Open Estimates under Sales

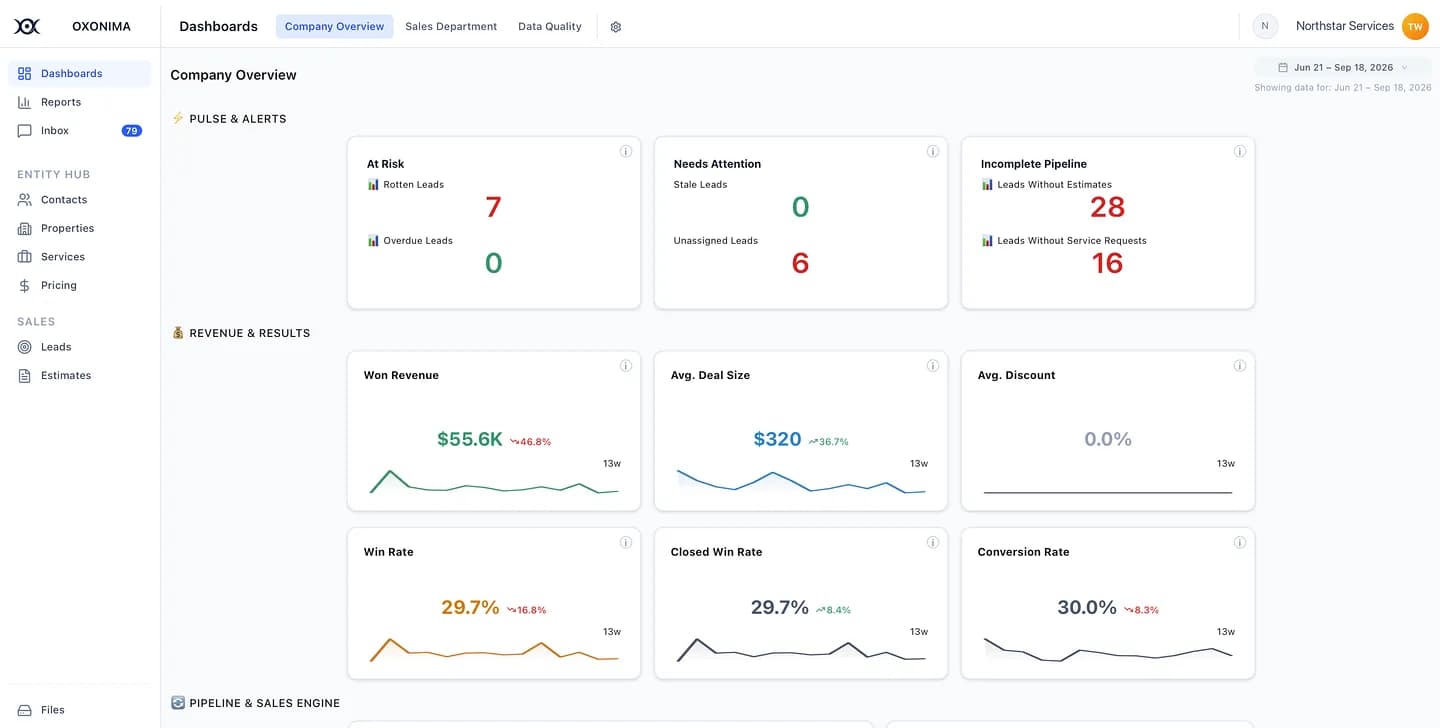(x=80, y=376)
